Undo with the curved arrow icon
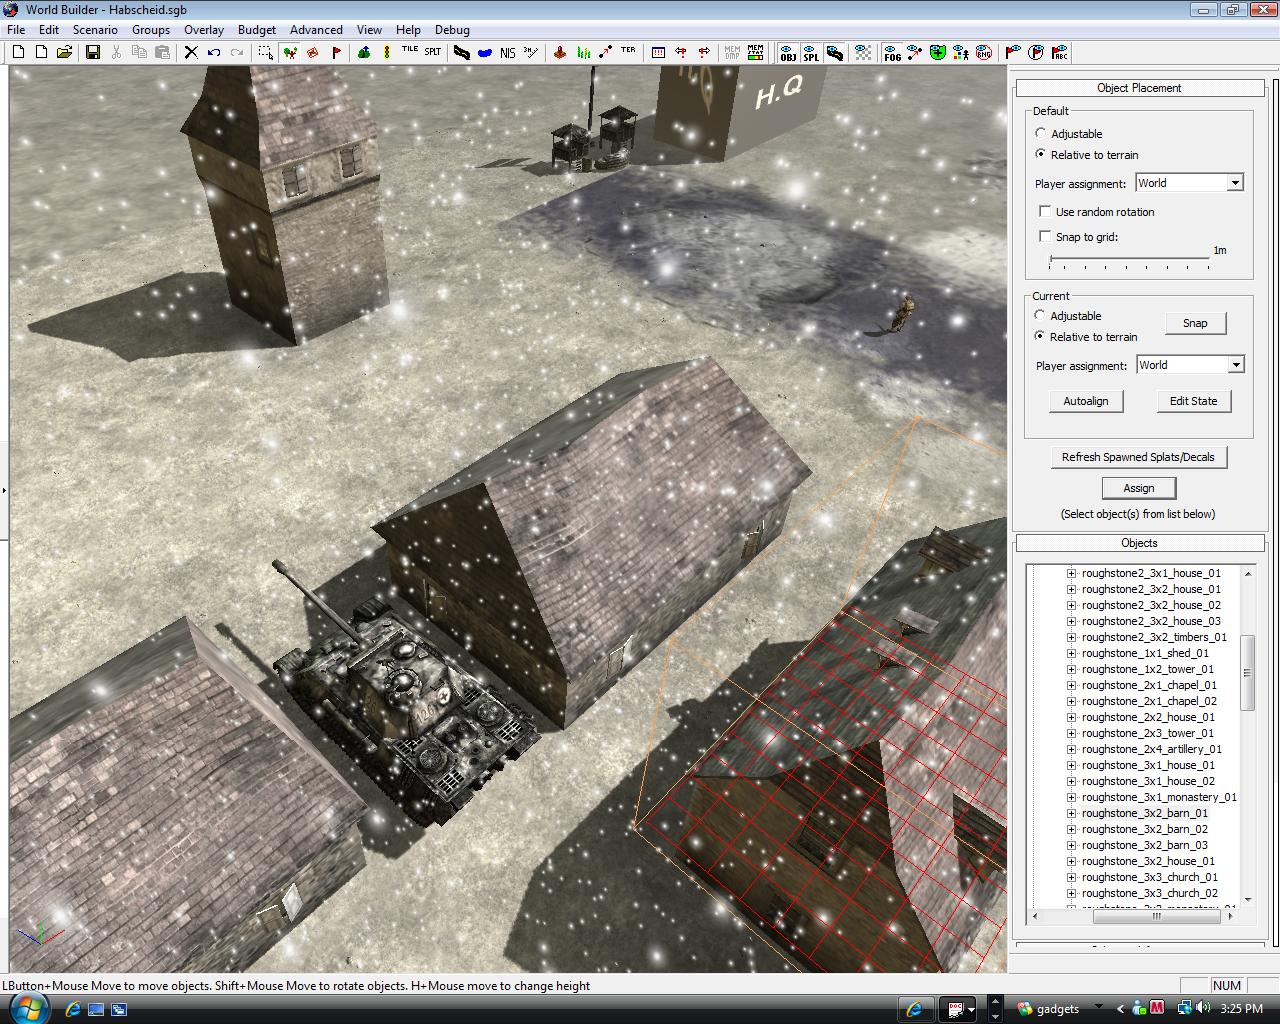 click(x=214, y=52)
